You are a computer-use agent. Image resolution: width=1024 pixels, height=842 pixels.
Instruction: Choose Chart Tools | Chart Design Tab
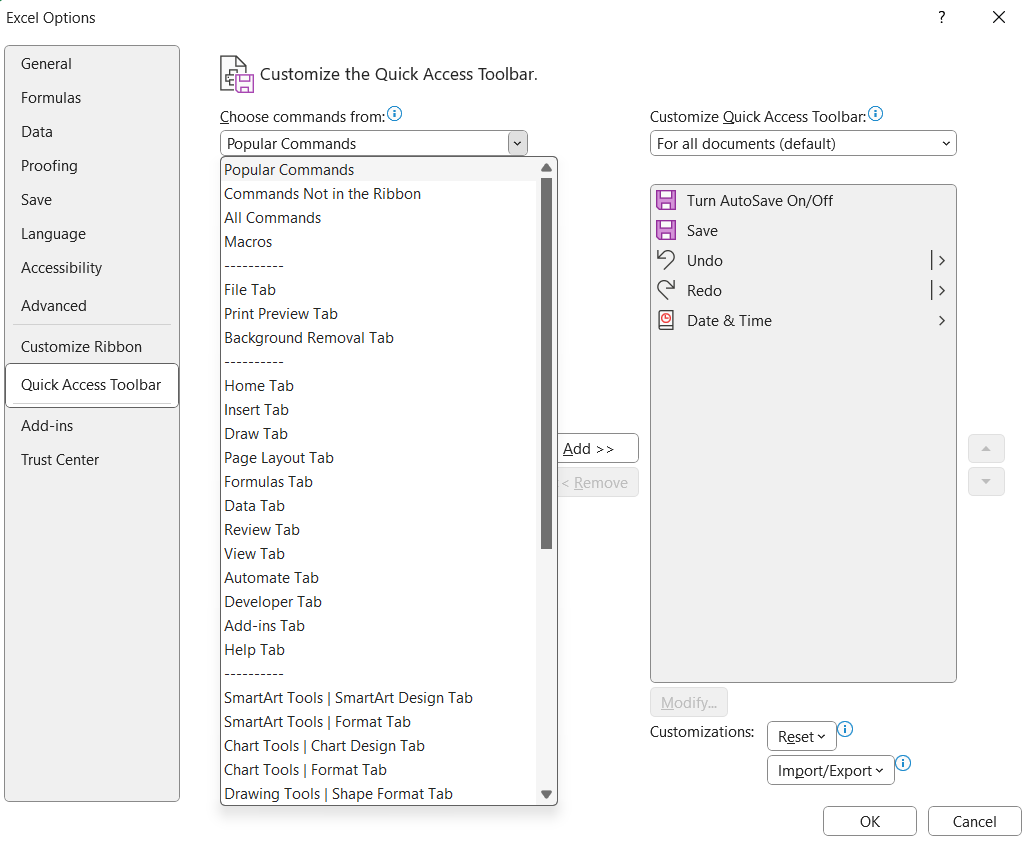point(380,745)
